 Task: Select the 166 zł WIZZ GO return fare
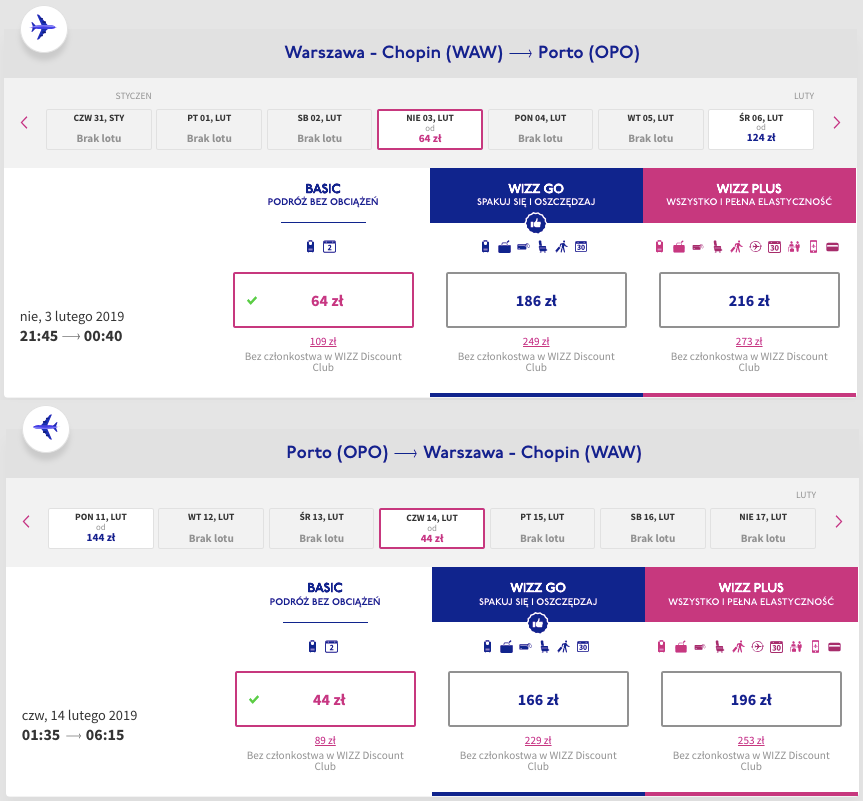(538, 699)
